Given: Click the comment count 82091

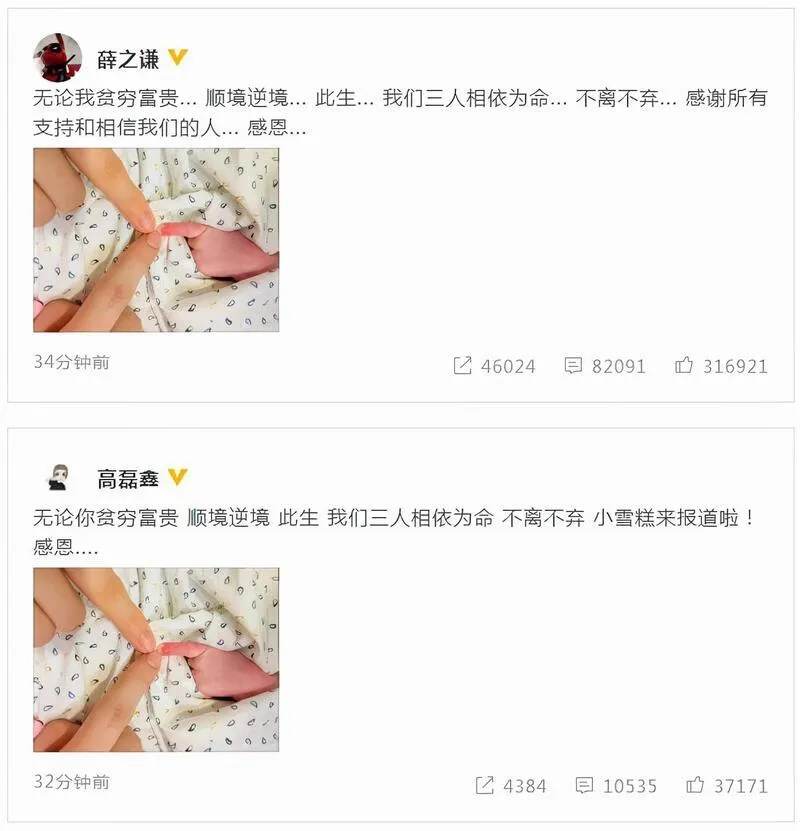Looking at the screenshot, I should pyautogui.click(x=619, y=367).
